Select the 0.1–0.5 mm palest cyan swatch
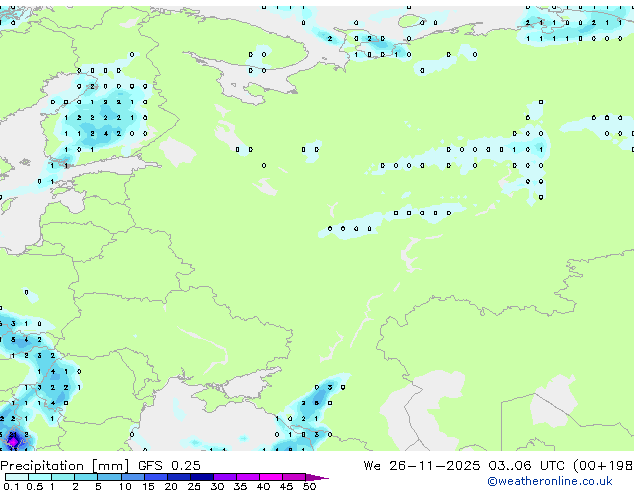This screenshot has height=490, width=634. click(17, 477)
